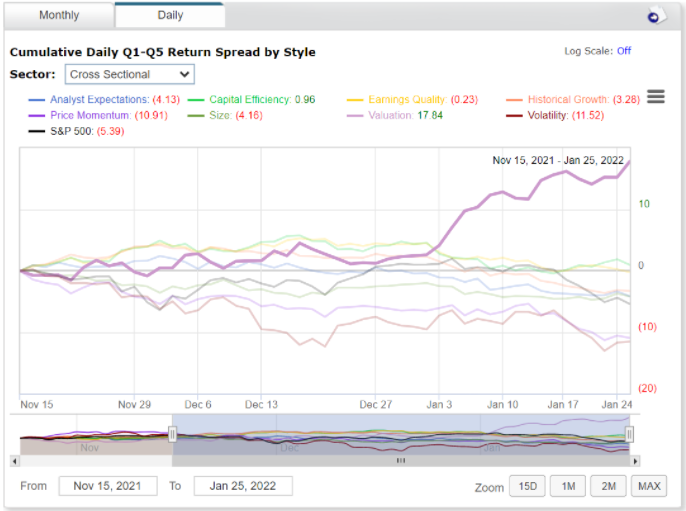Click the navigator scrollbar right arrow
Viewport: 686px width, 511px height.
coord(634,461)
